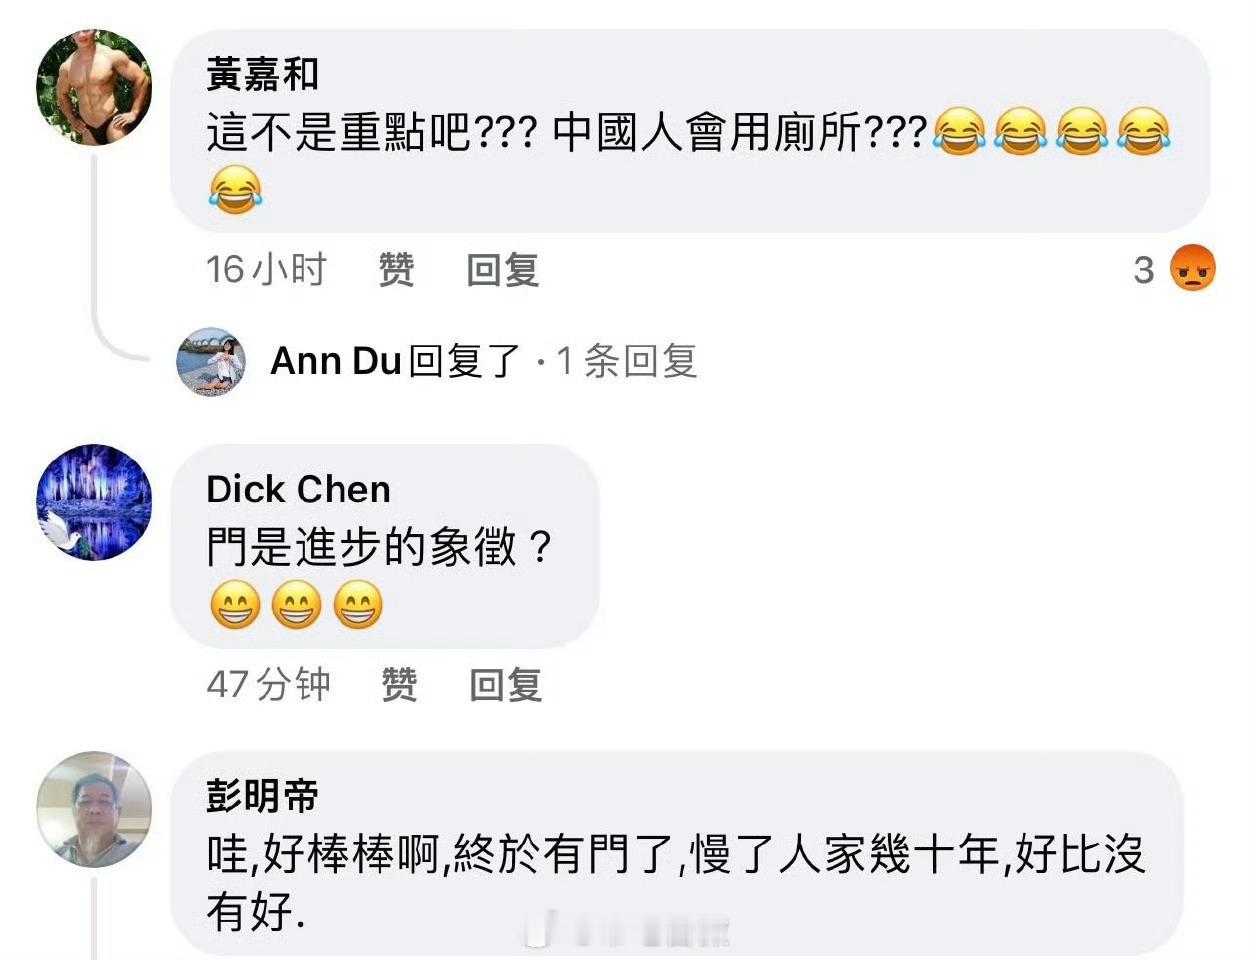Screen dimensions: 1251x960
Task: Open the 47分钟 timestamp link
Action: coord(268,685)
